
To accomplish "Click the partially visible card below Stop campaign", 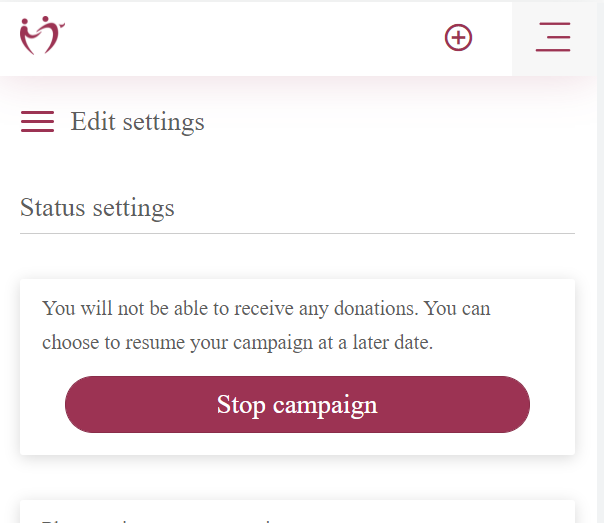I will (297, 511).
